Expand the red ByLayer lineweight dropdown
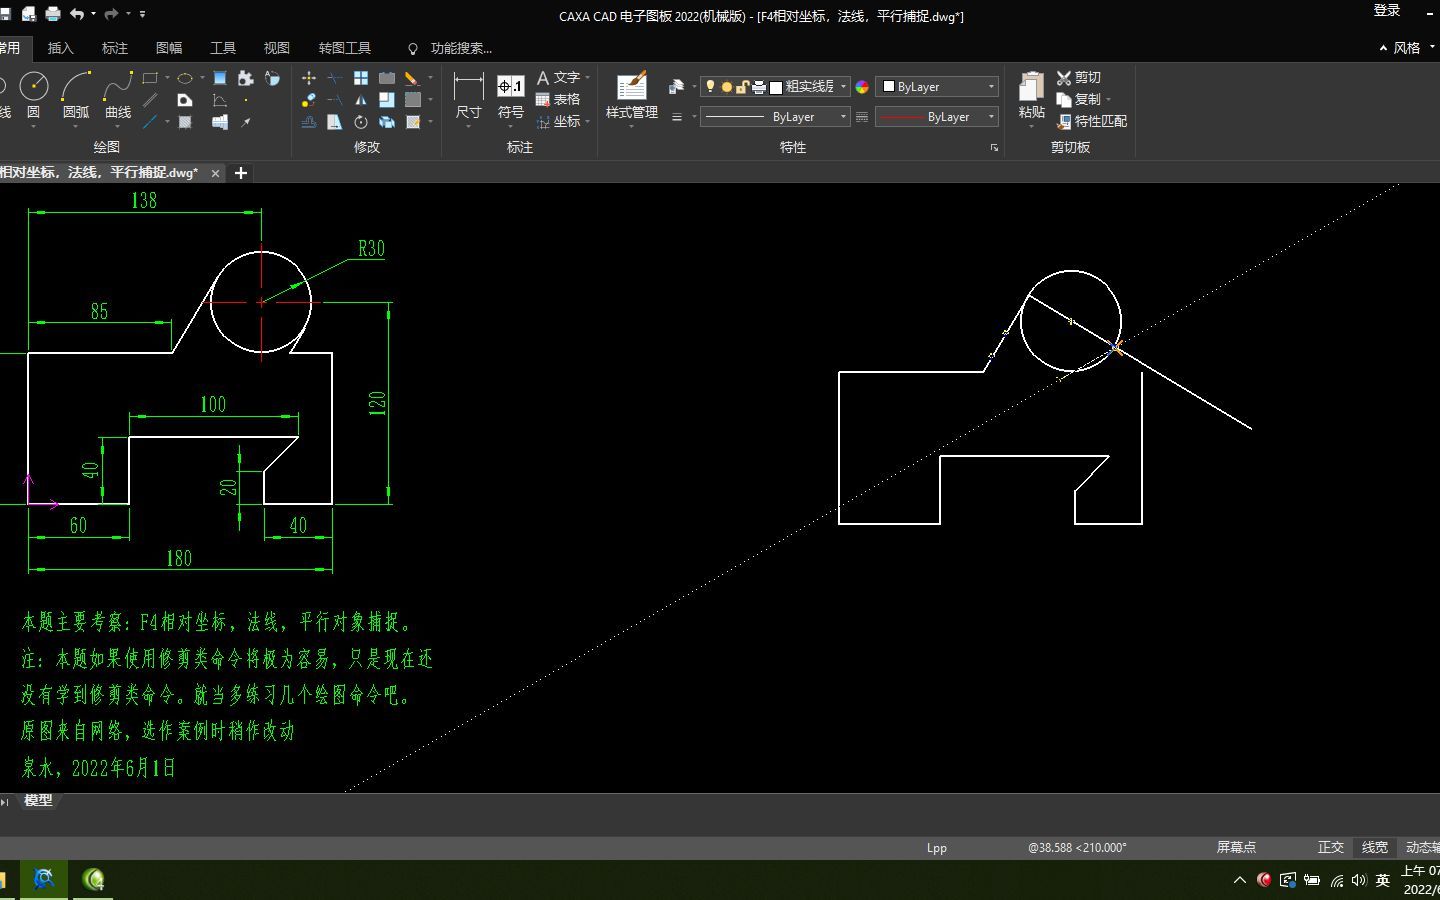This screenshot has width=1440, height=900. [x=937, y=117]
